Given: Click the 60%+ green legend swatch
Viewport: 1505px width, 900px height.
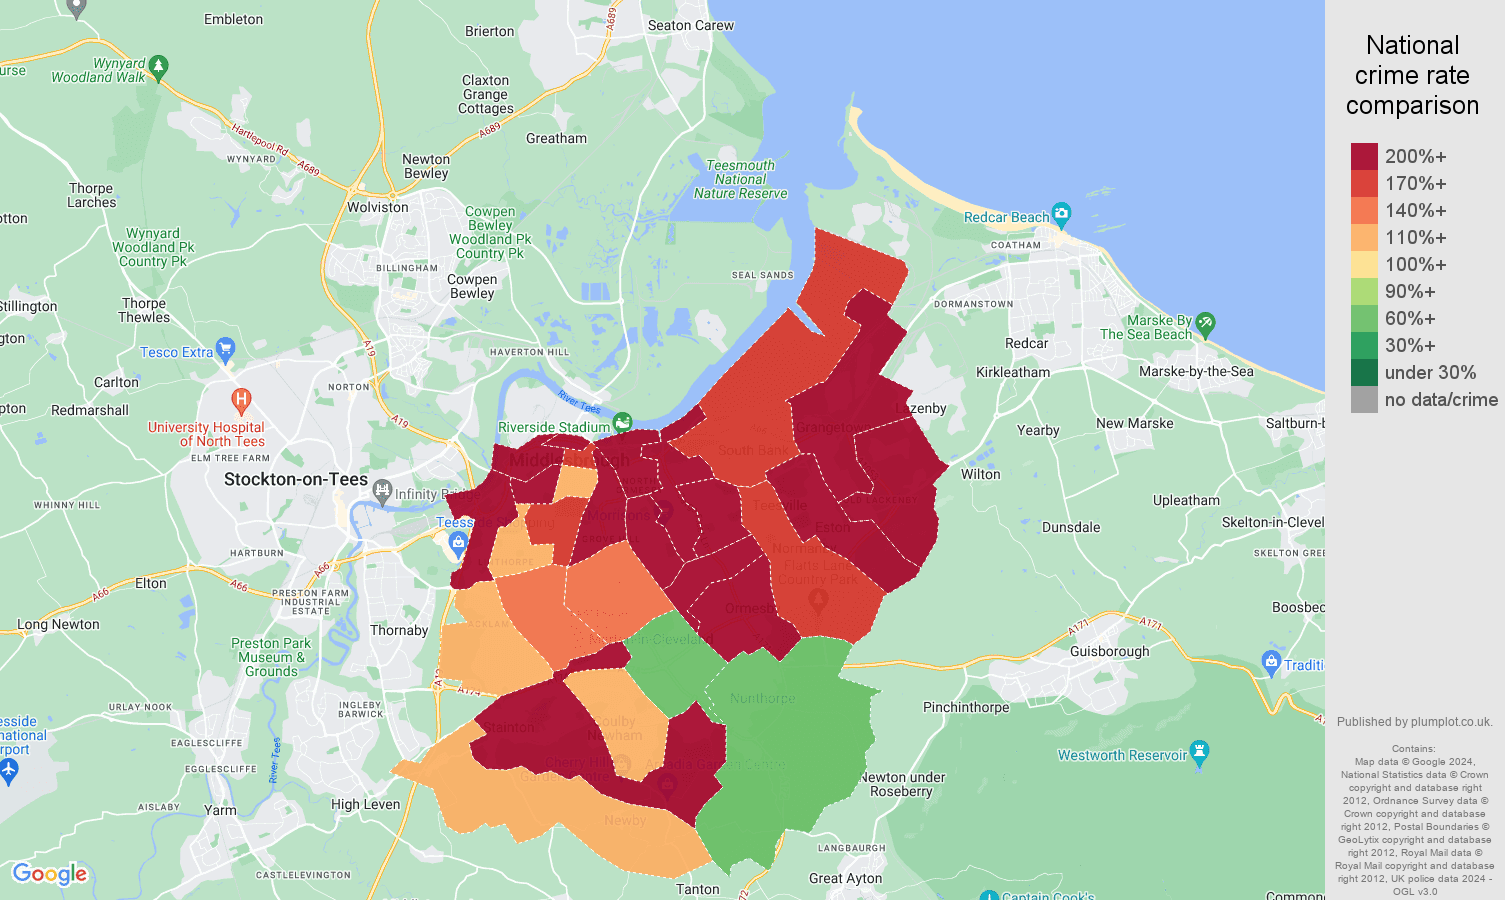Looking at the screenshot, I should click(x=1364, y=319).
